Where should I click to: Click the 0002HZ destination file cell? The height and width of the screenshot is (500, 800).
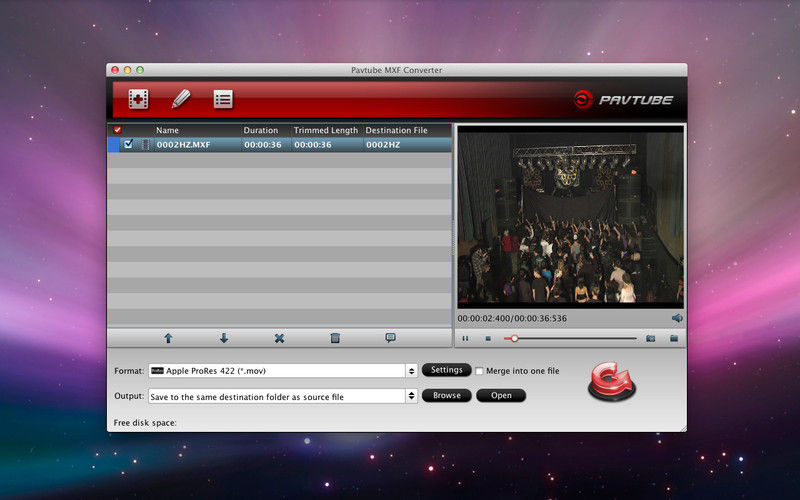point(383,144)
